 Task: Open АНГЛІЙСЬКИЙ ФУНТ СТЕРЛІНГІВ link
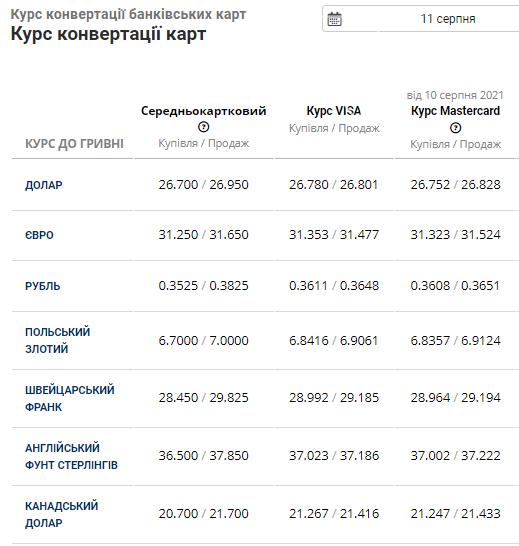[71, 456]
